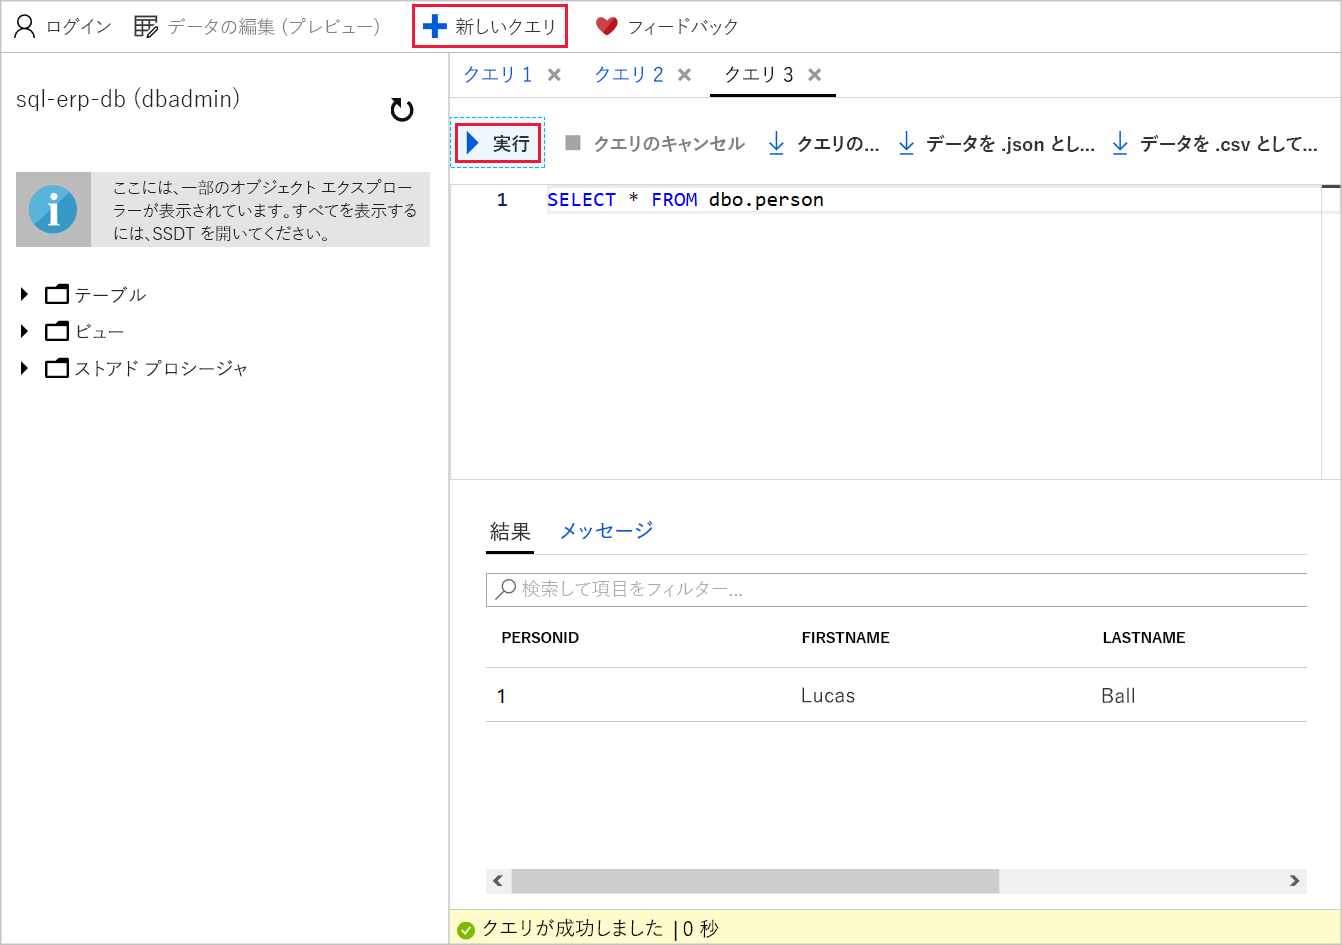
Task: Click download arrow for .json export
Action: pos(906,143)
